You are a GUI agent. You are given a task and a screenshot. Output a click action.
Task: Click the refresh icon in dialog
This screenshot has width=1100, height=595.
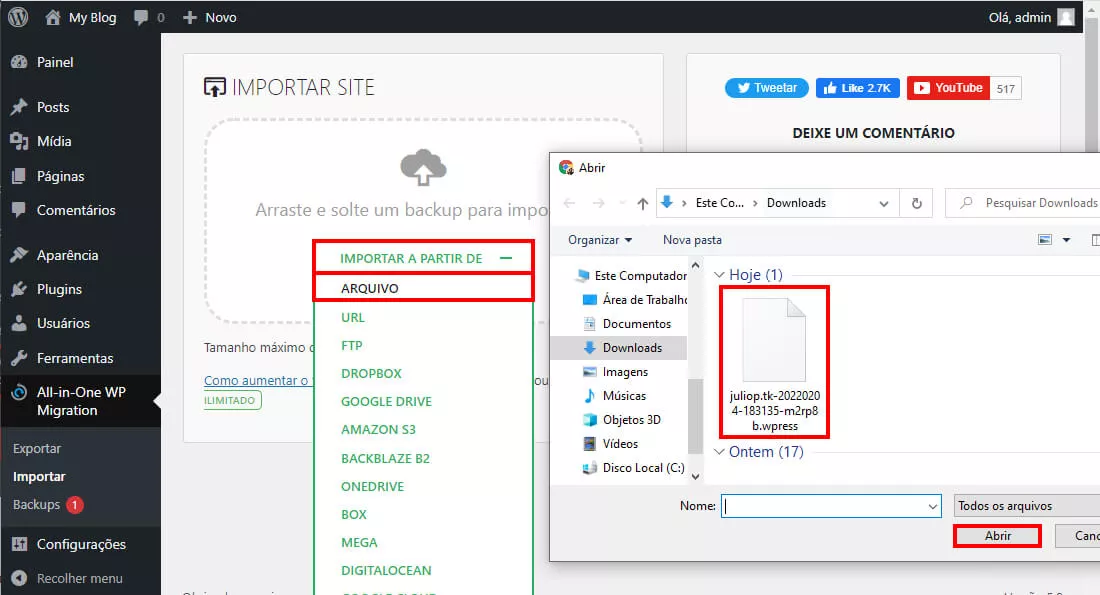click(x=916, y=203)
